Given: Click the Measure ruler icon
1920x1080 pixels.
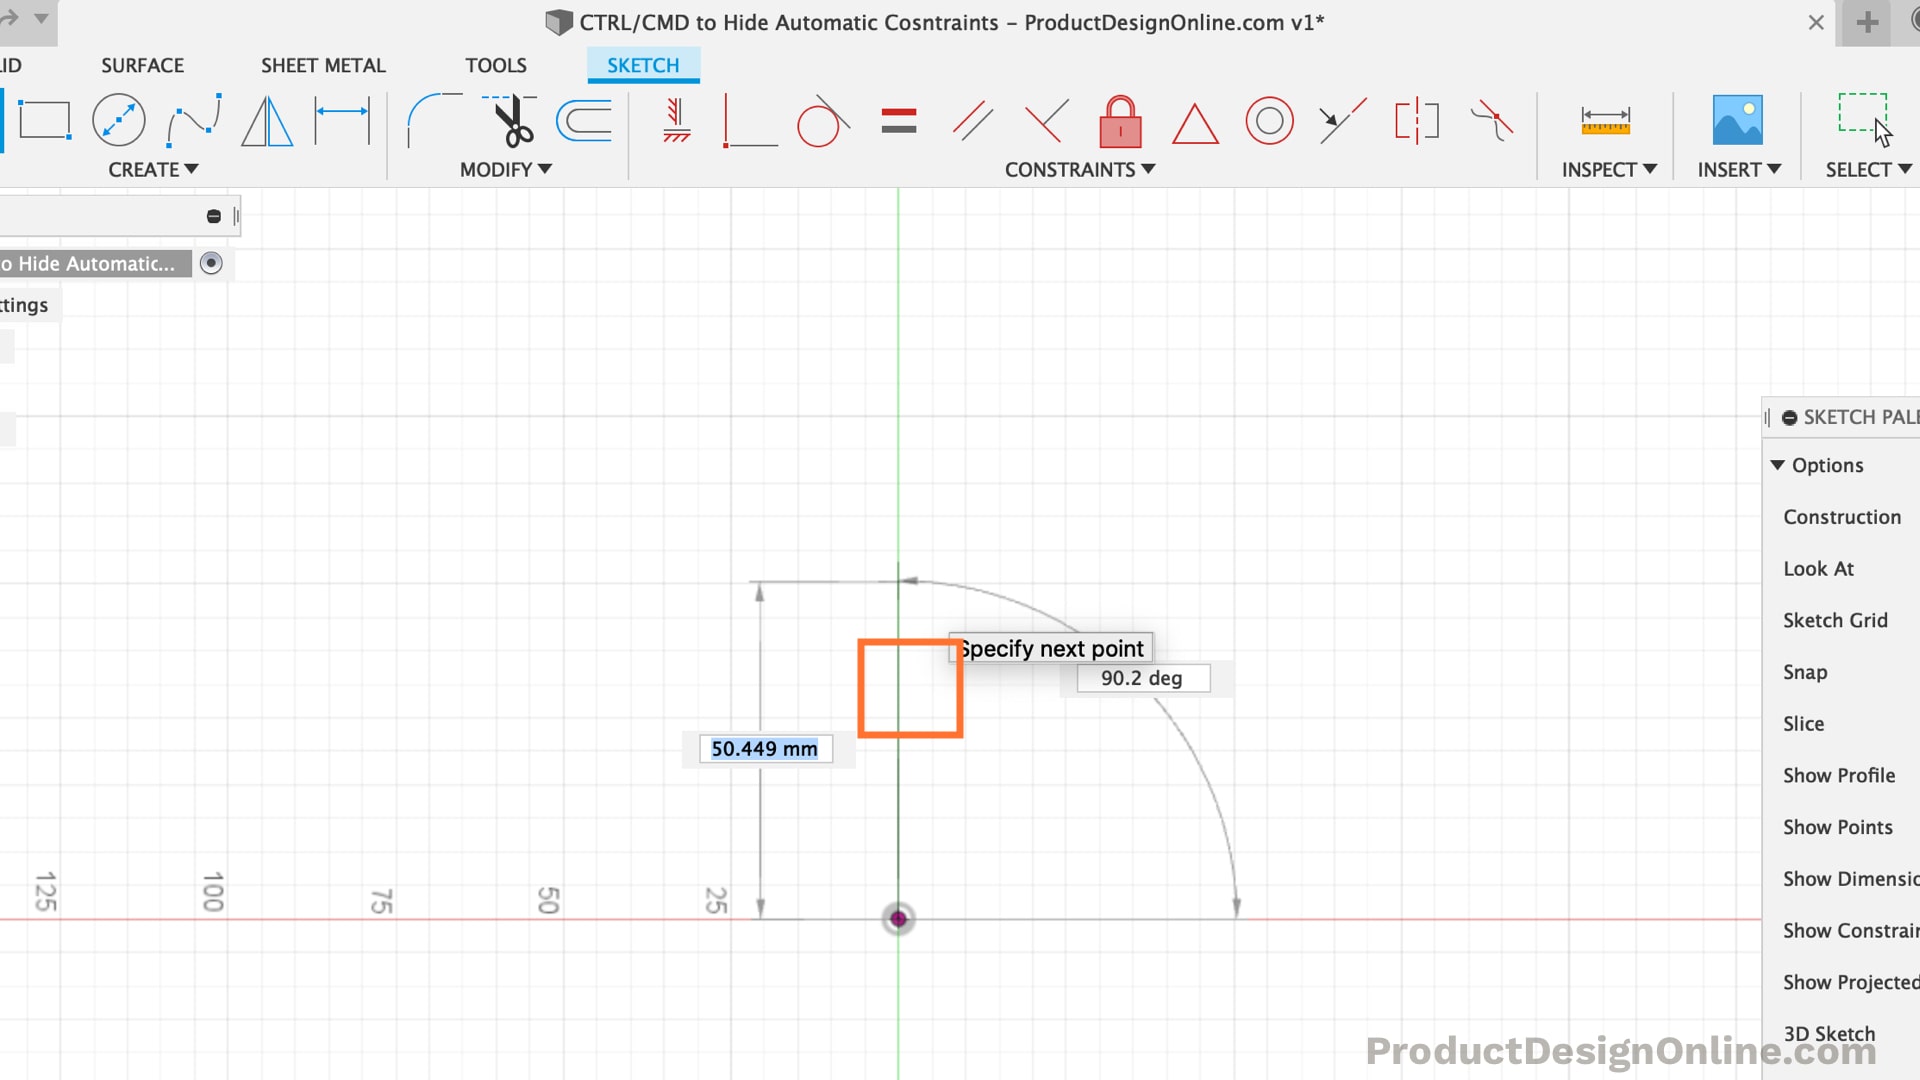Looking at the screenshot, I should click(1606, 121).
